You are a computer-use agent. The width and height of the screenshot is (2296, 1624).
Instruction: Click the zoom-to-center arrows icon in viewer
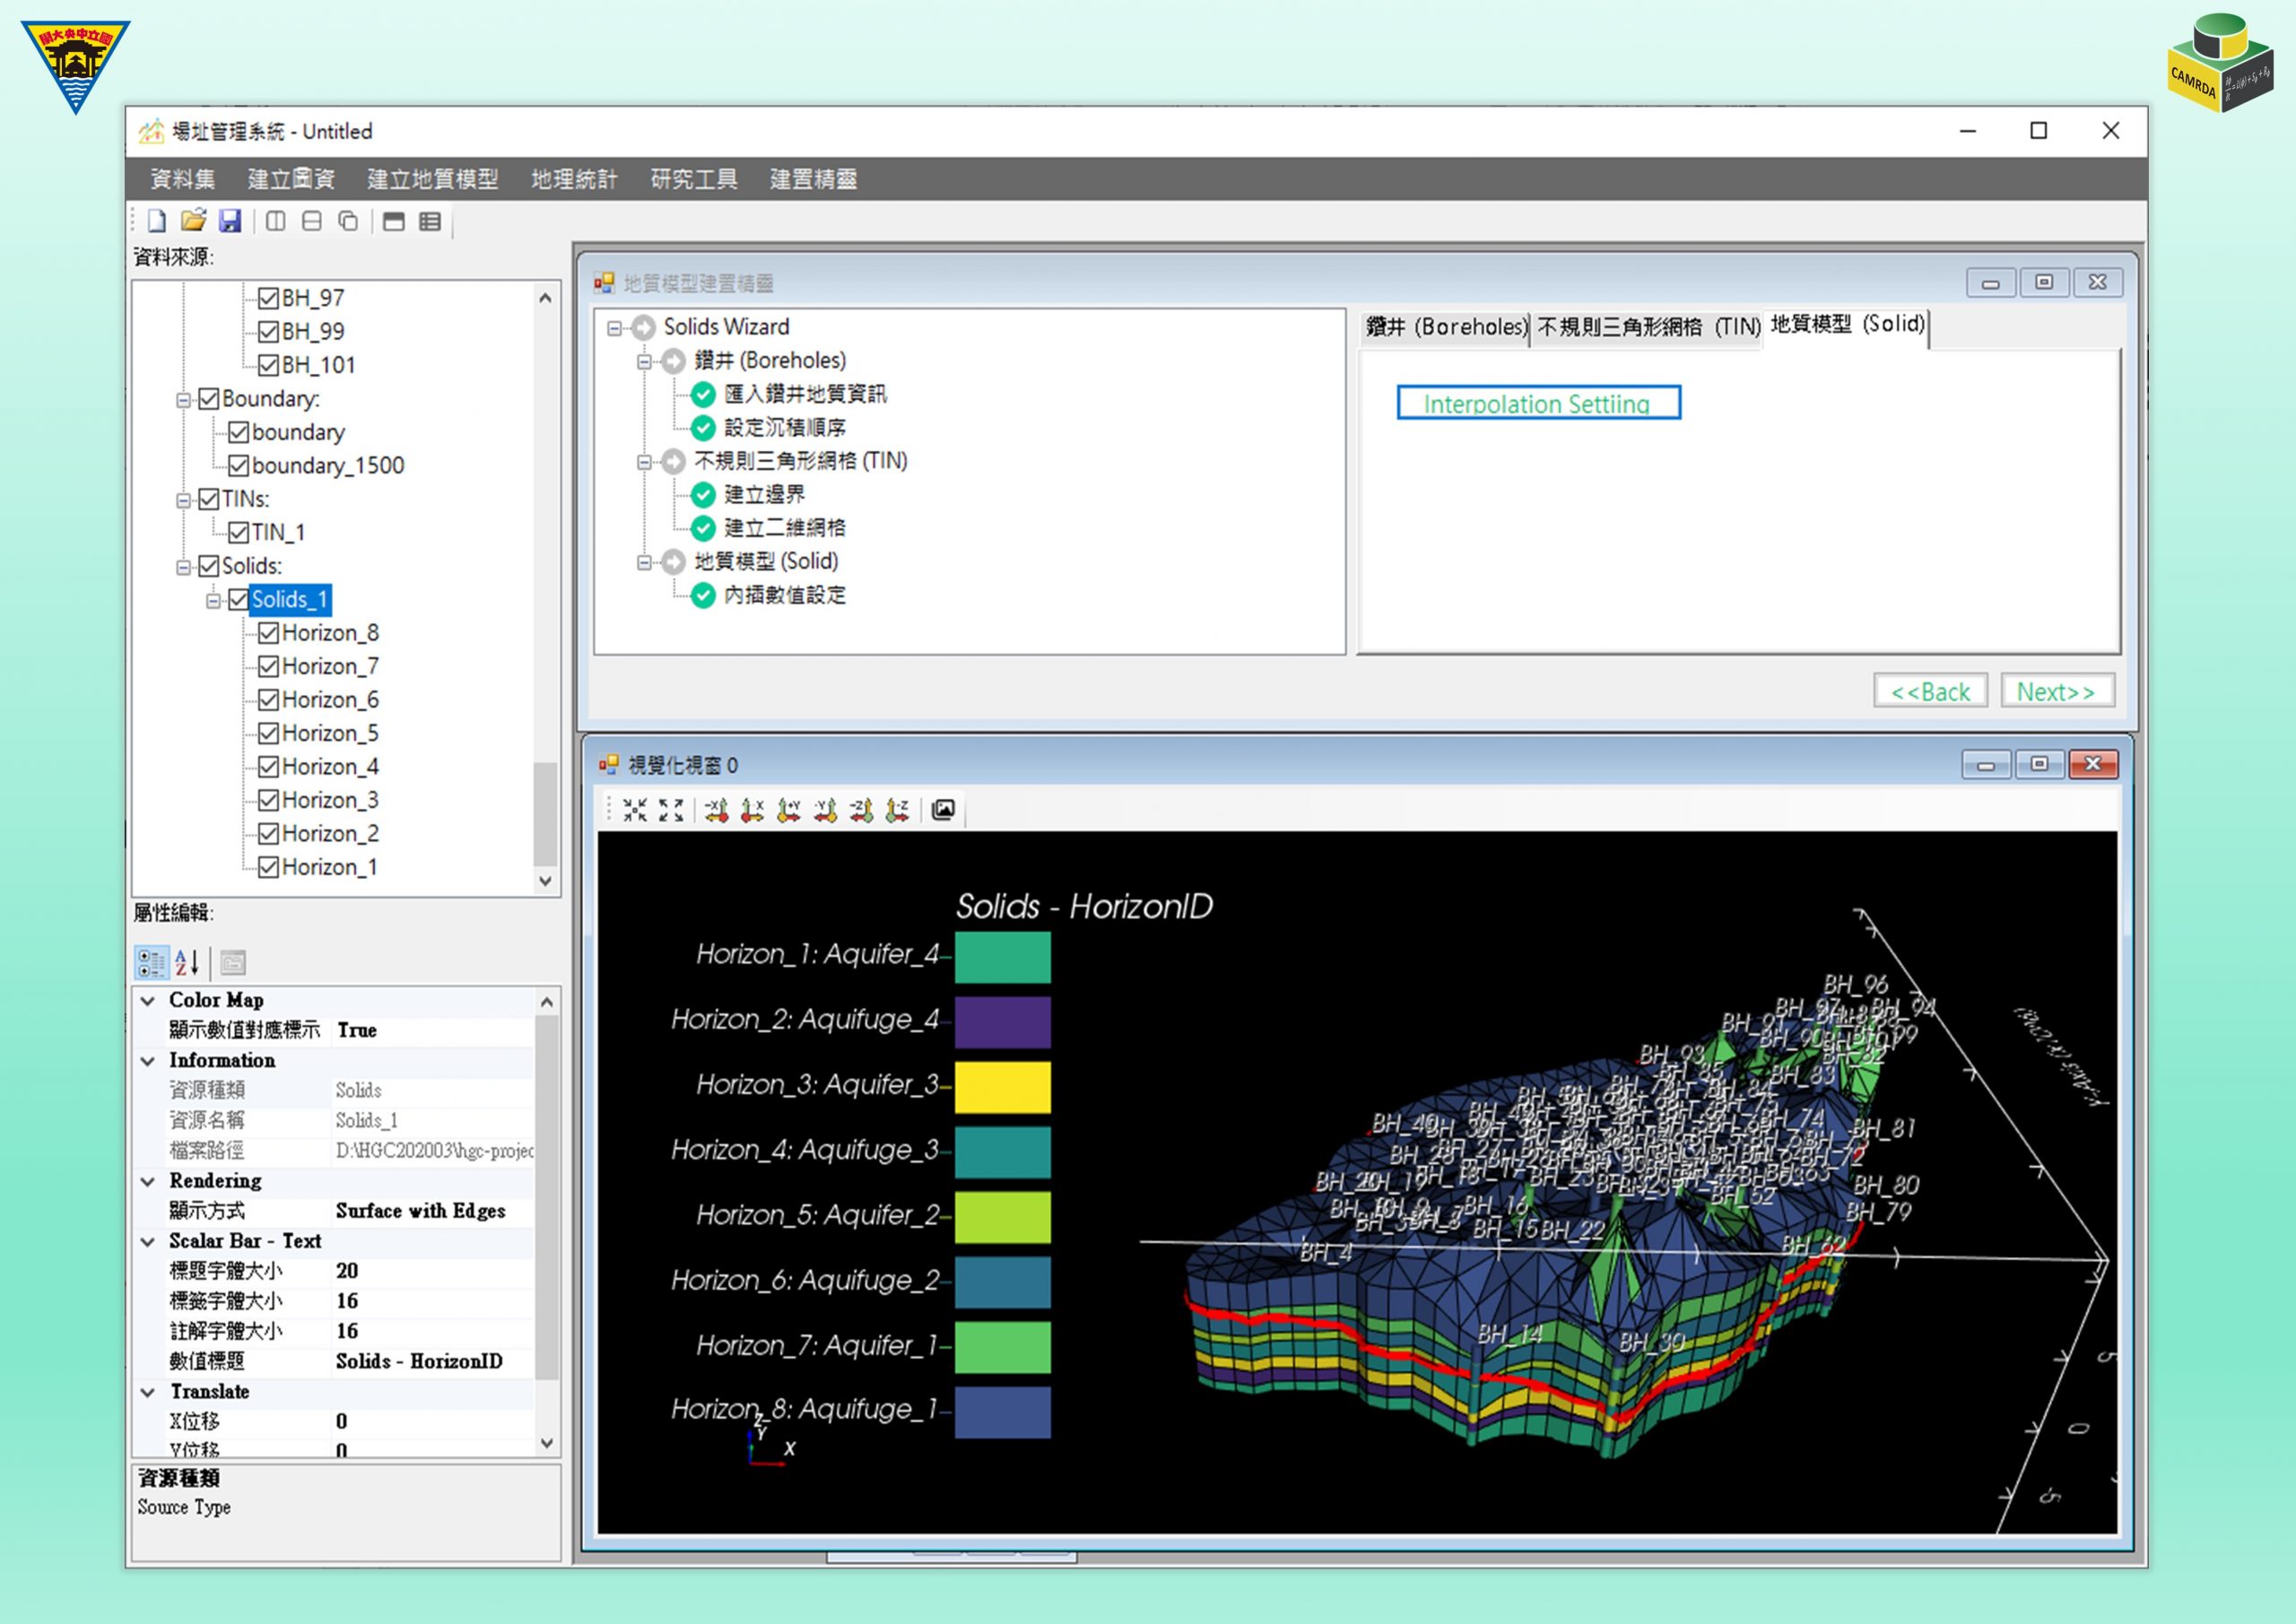[635, 810]
